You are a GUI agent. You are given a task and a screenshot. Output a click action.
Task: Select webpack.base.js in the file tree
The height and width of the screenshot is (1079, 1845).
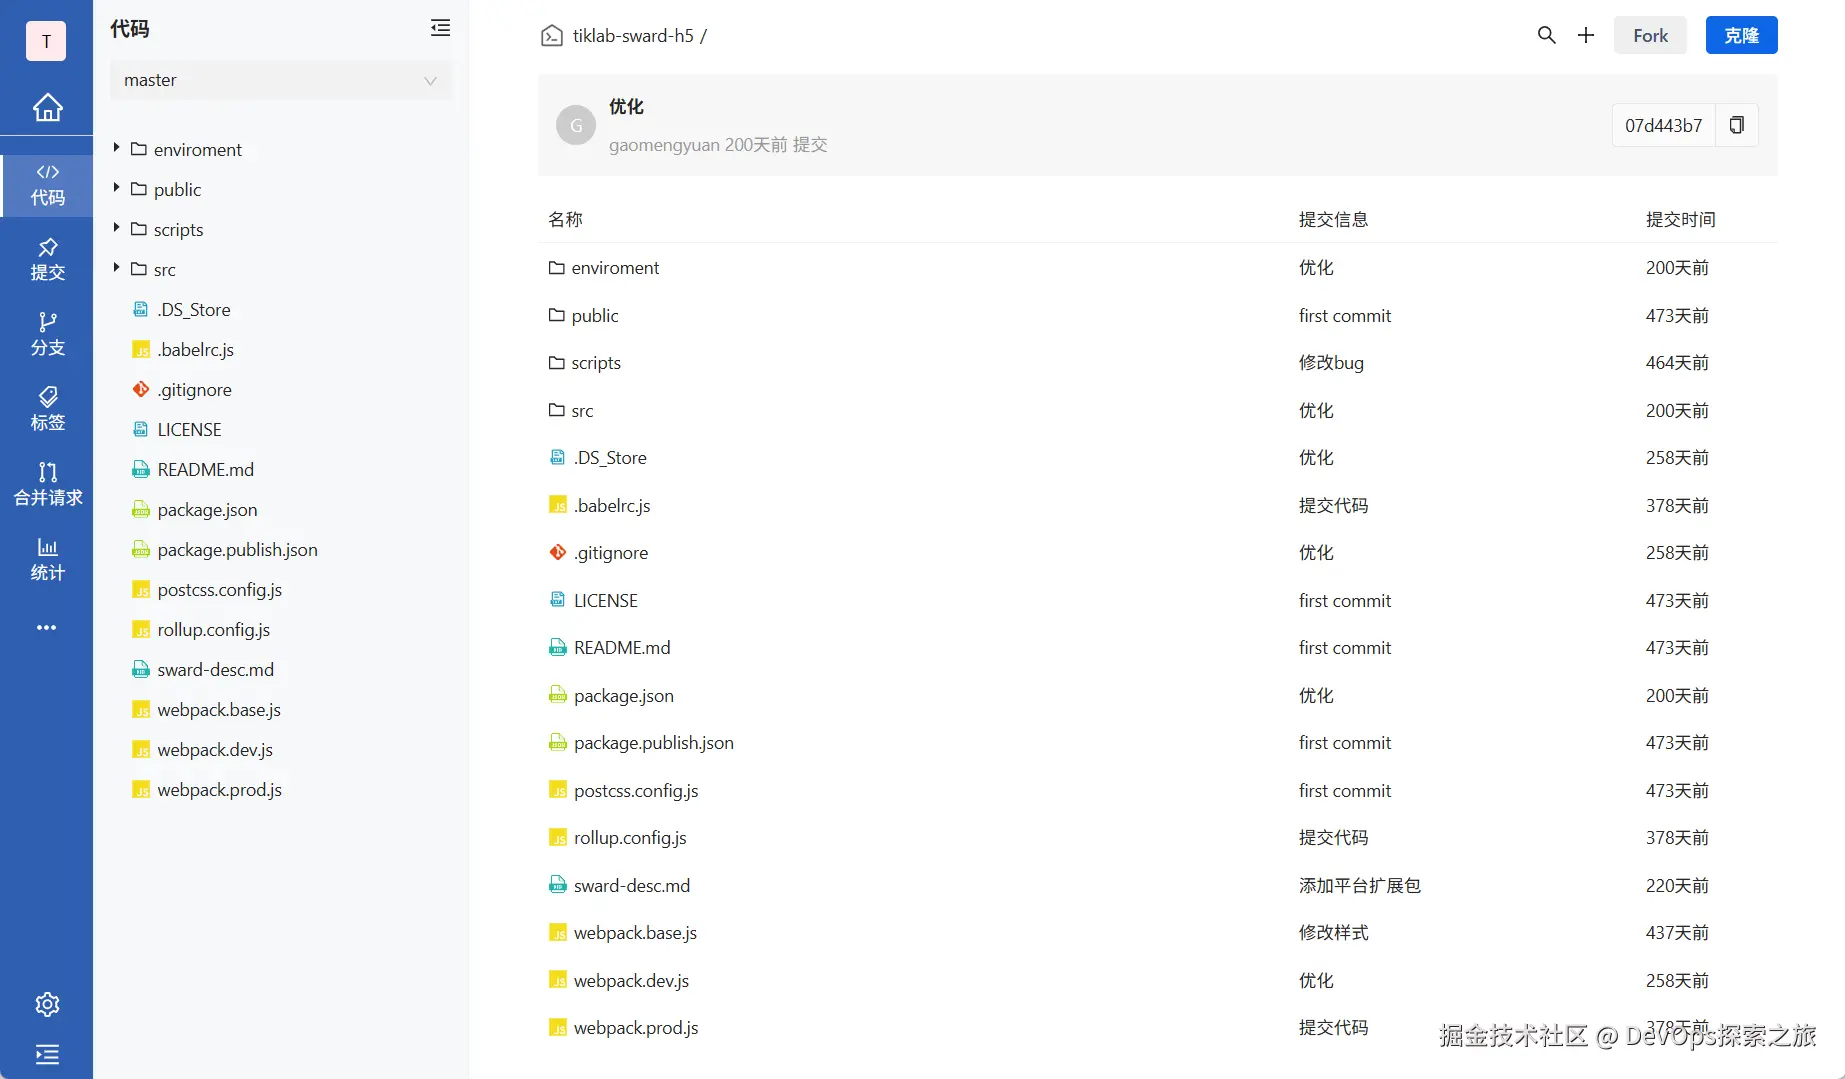(219, 710)
